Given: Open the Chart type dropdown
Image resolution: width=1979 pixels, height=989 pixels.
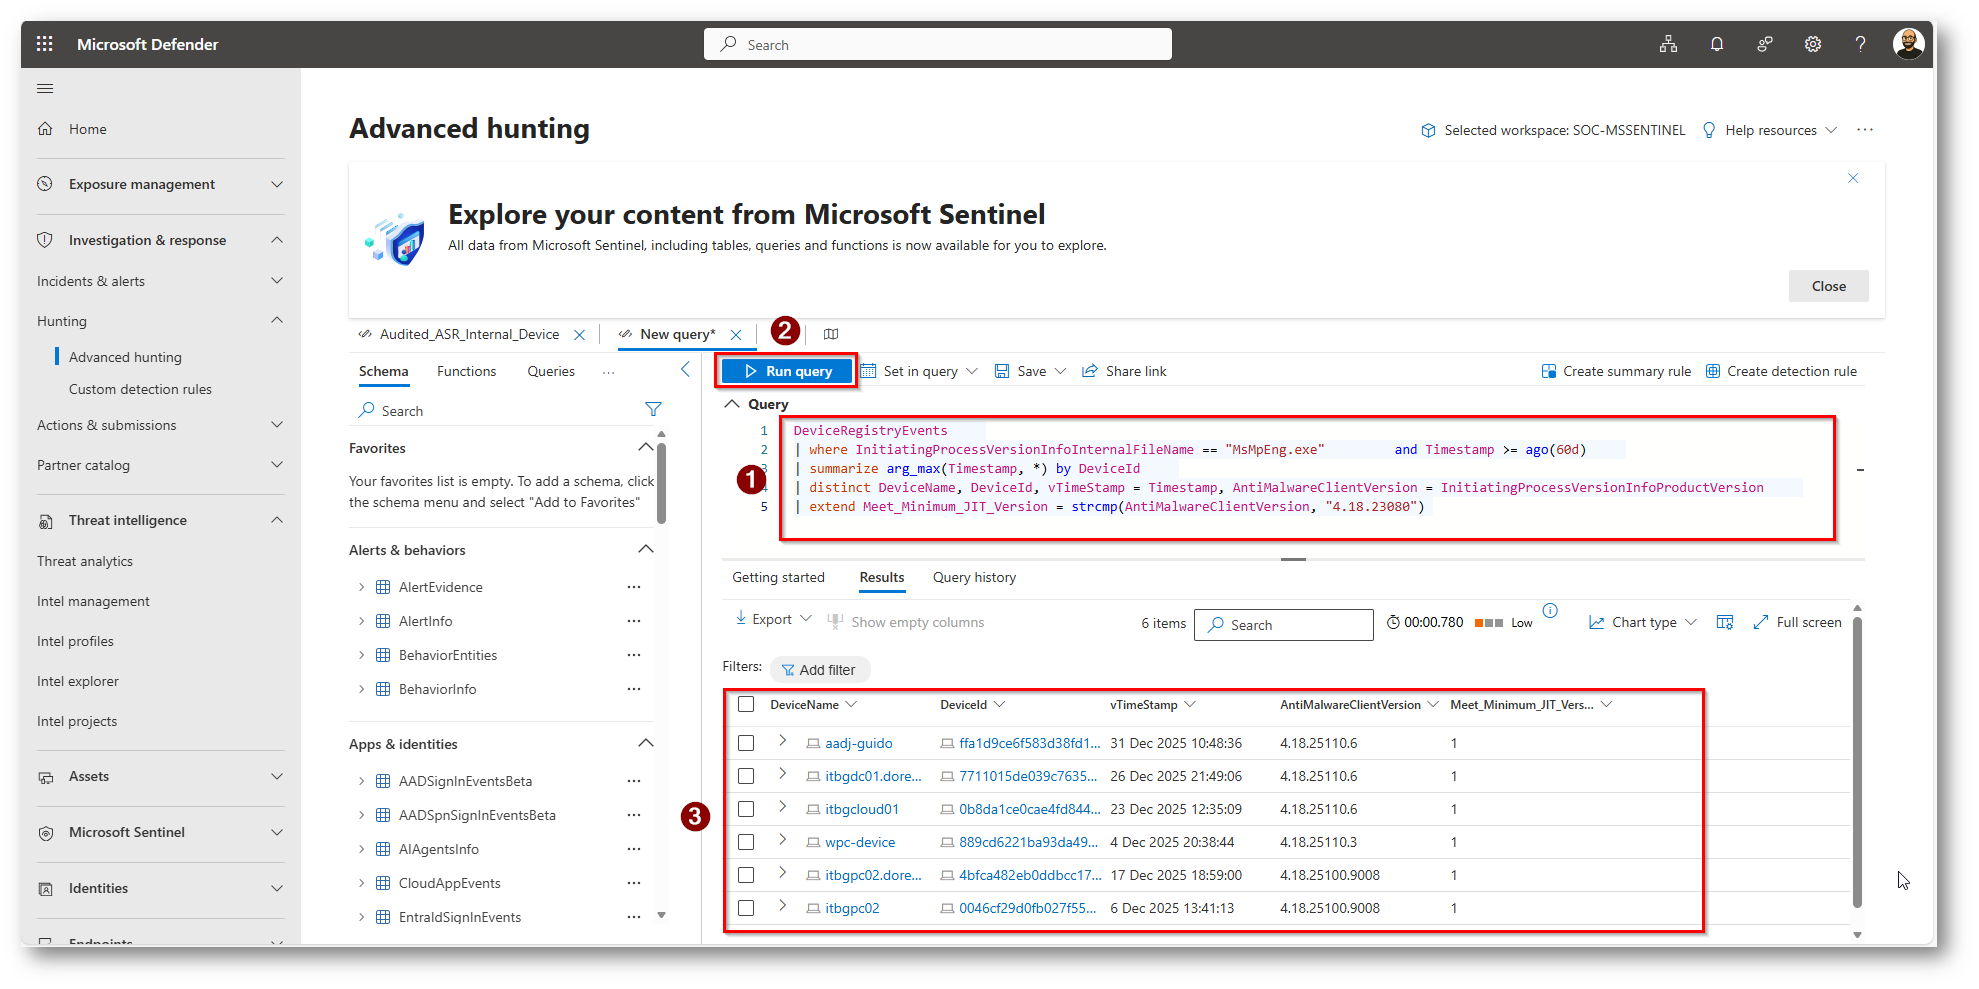Looking at the screenshot, I should tap(1643, 622).
